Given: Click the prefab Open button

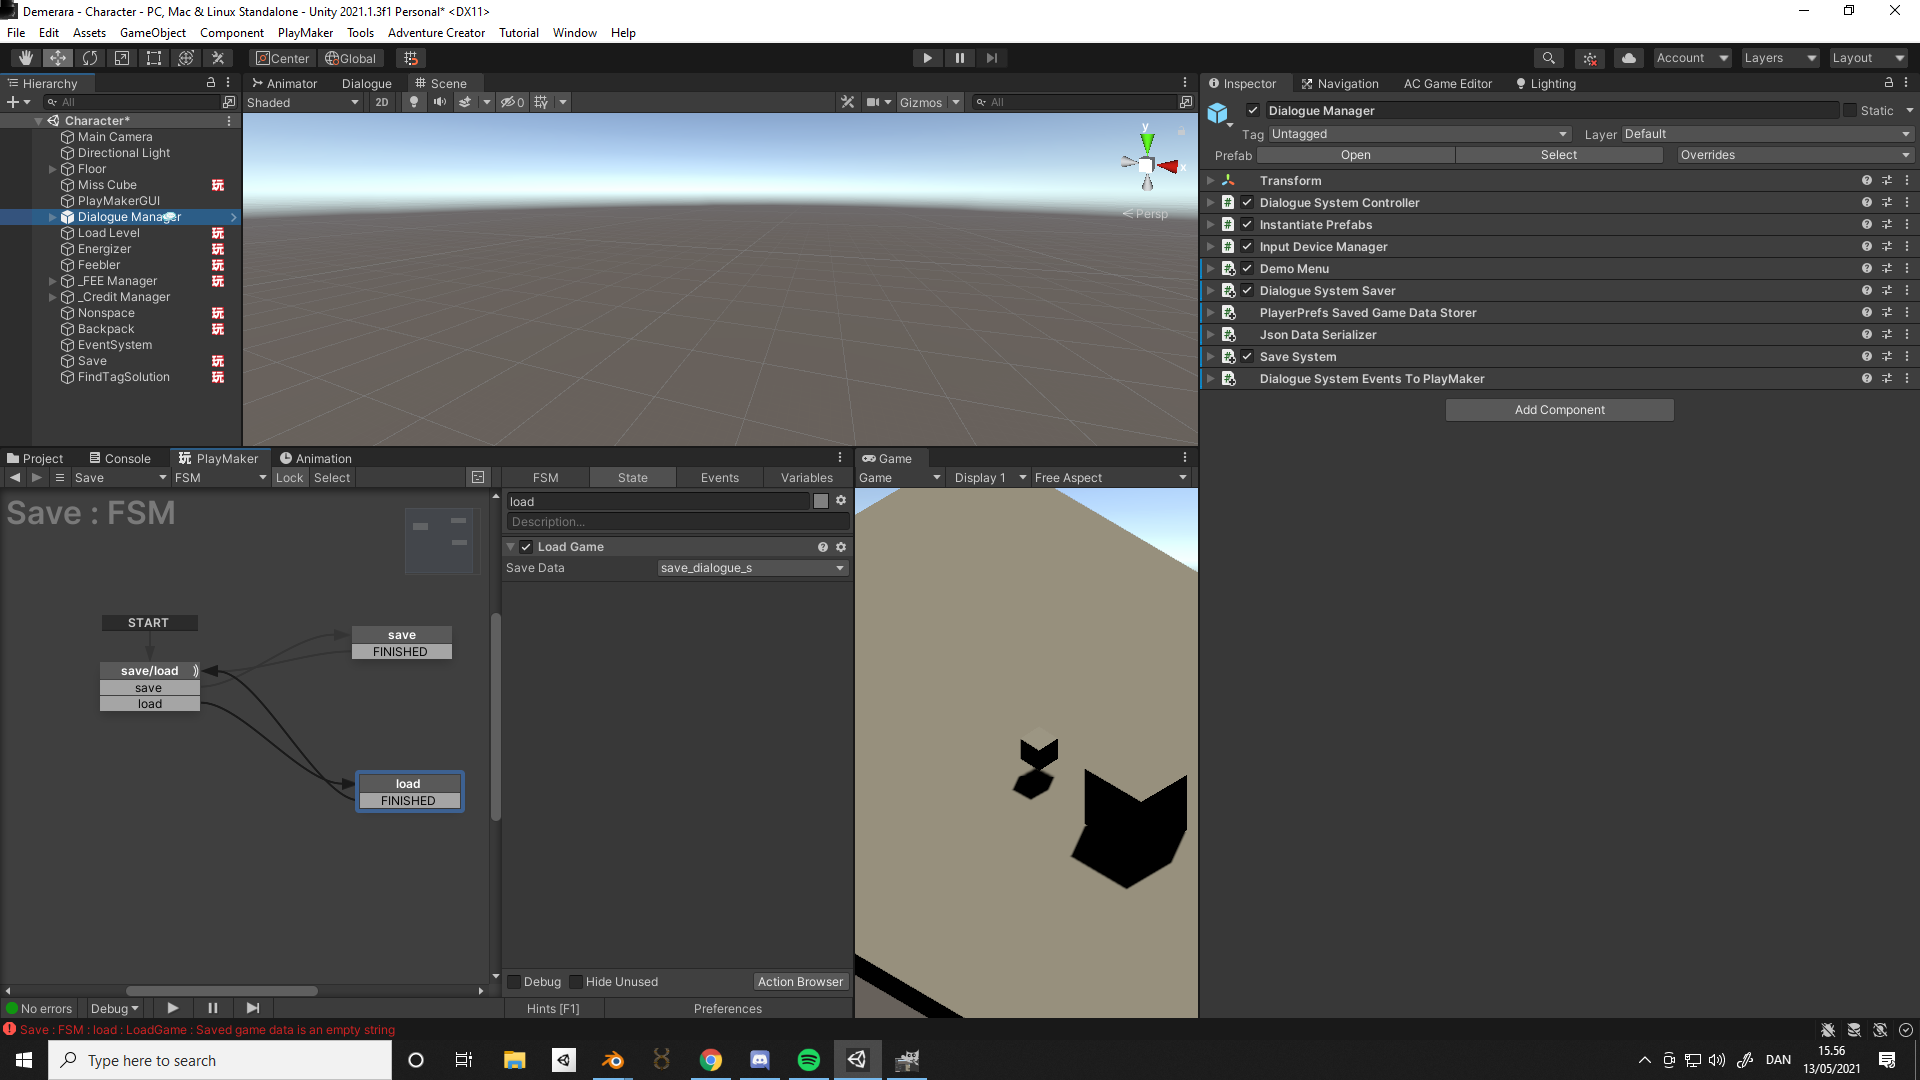Looking at the screenshot, I should (x=1355, y=155).
